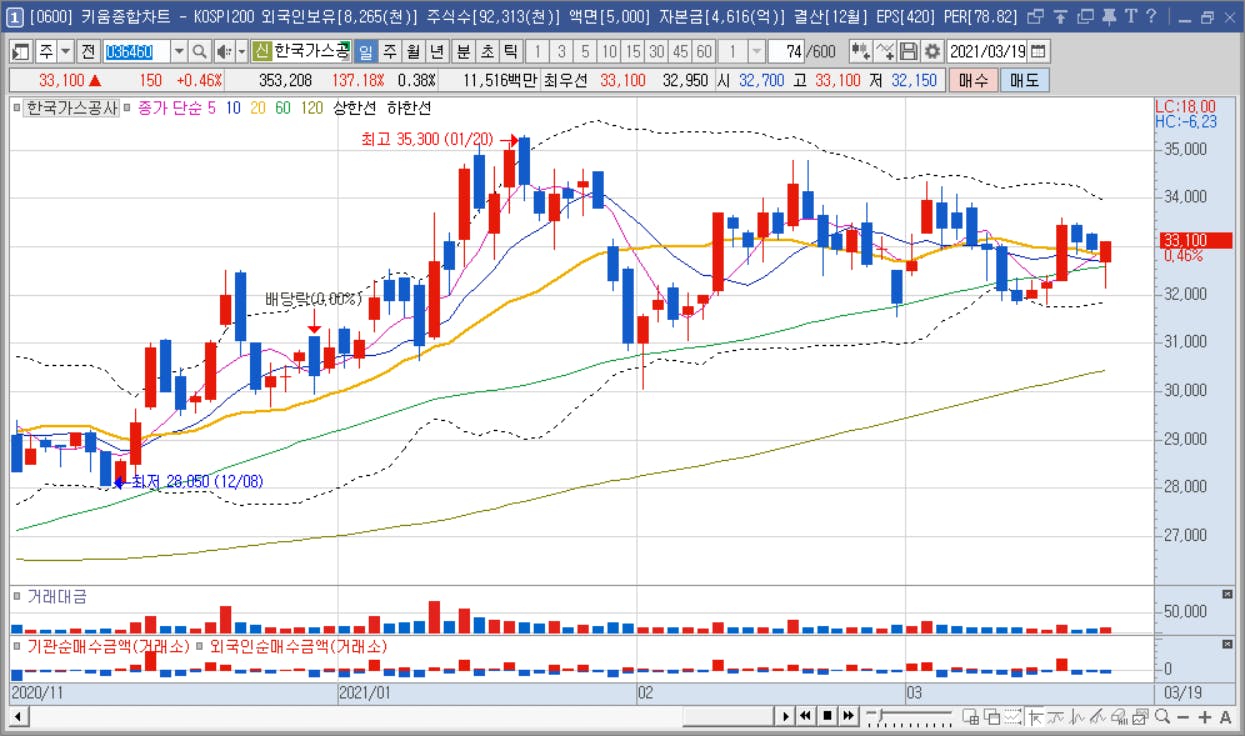Select the 월 monthly period toggle
Viewport: 1245px width, 736px height.
pos(413,51)
